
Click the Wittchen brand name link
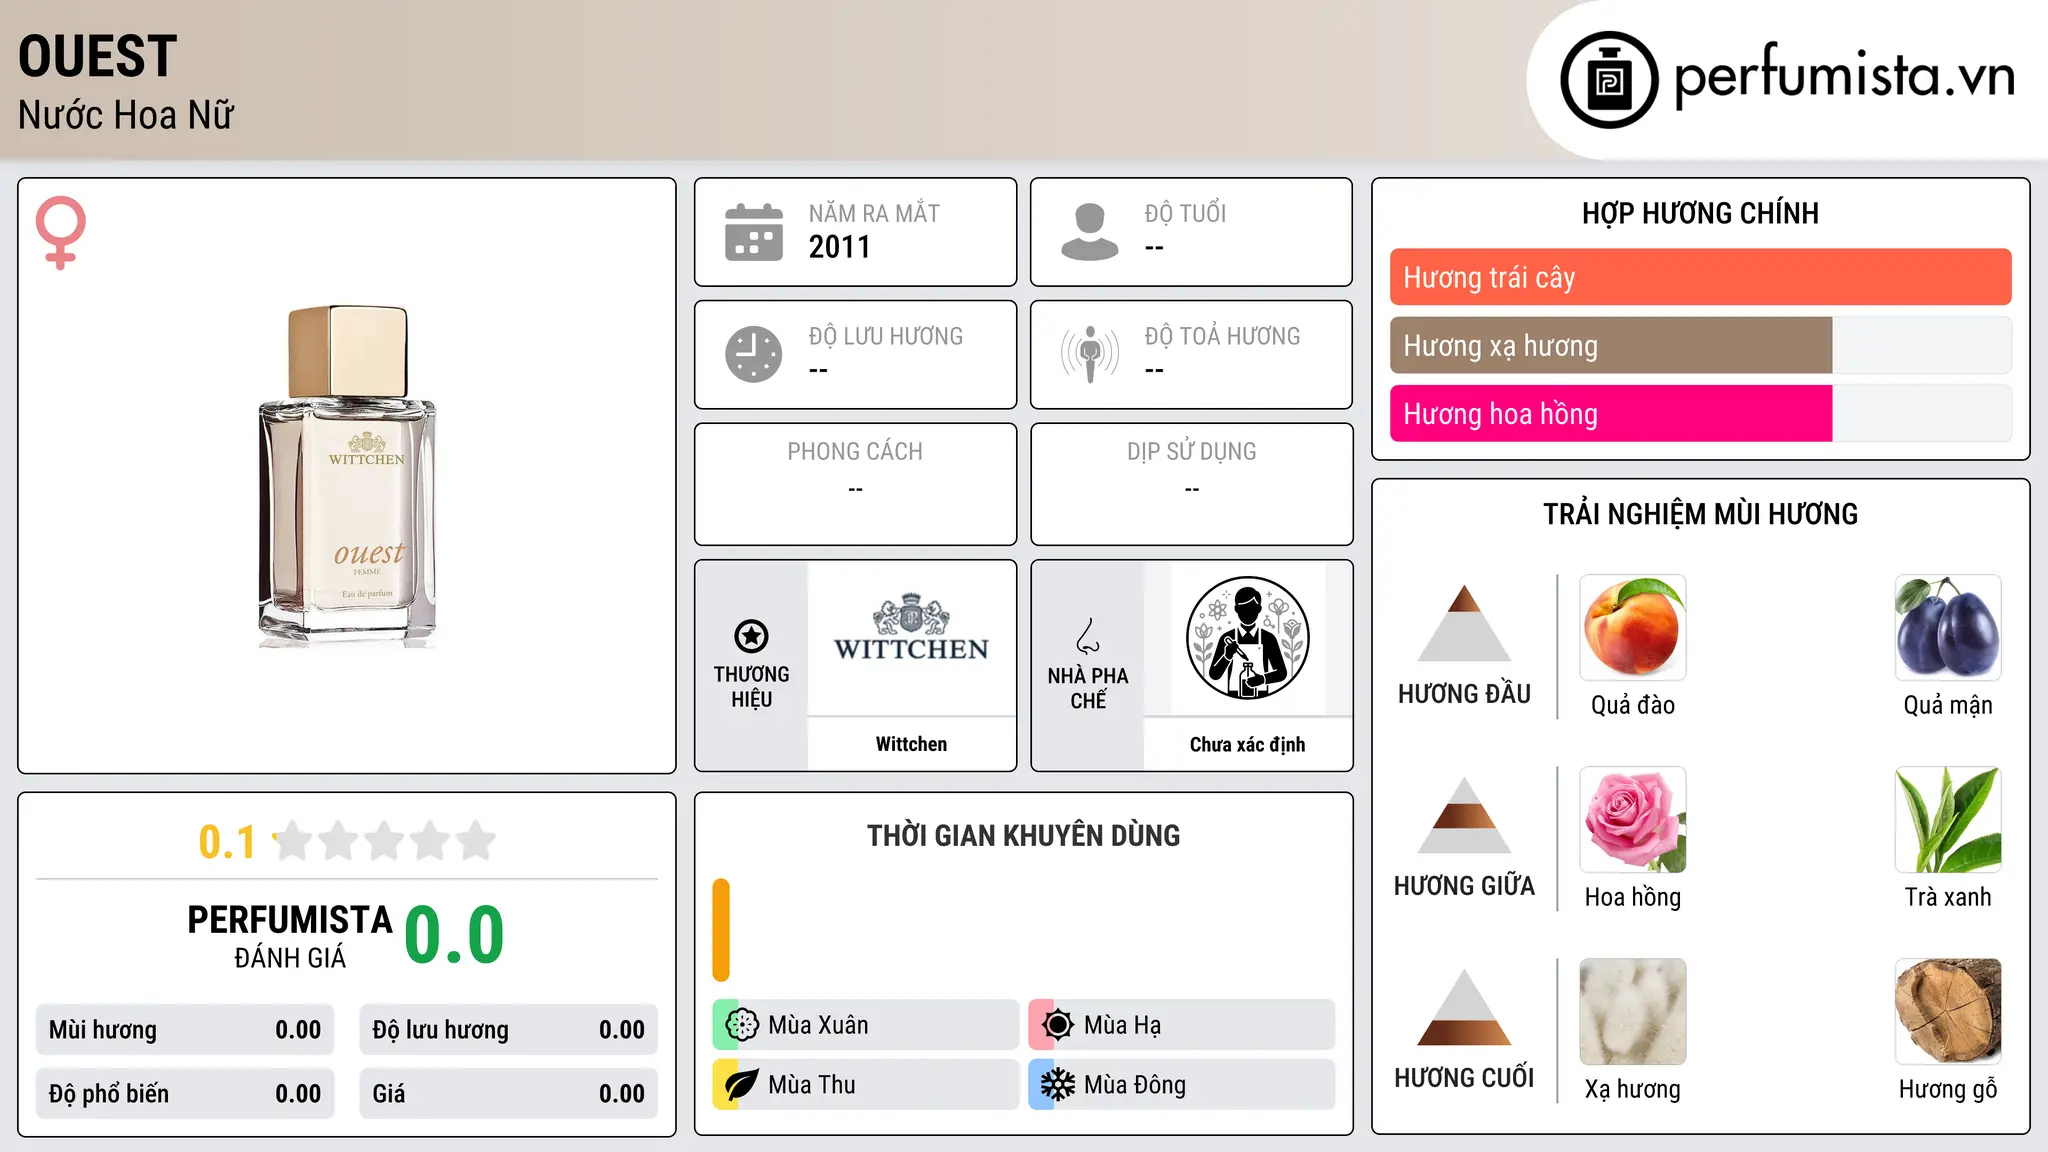[911, 744]
